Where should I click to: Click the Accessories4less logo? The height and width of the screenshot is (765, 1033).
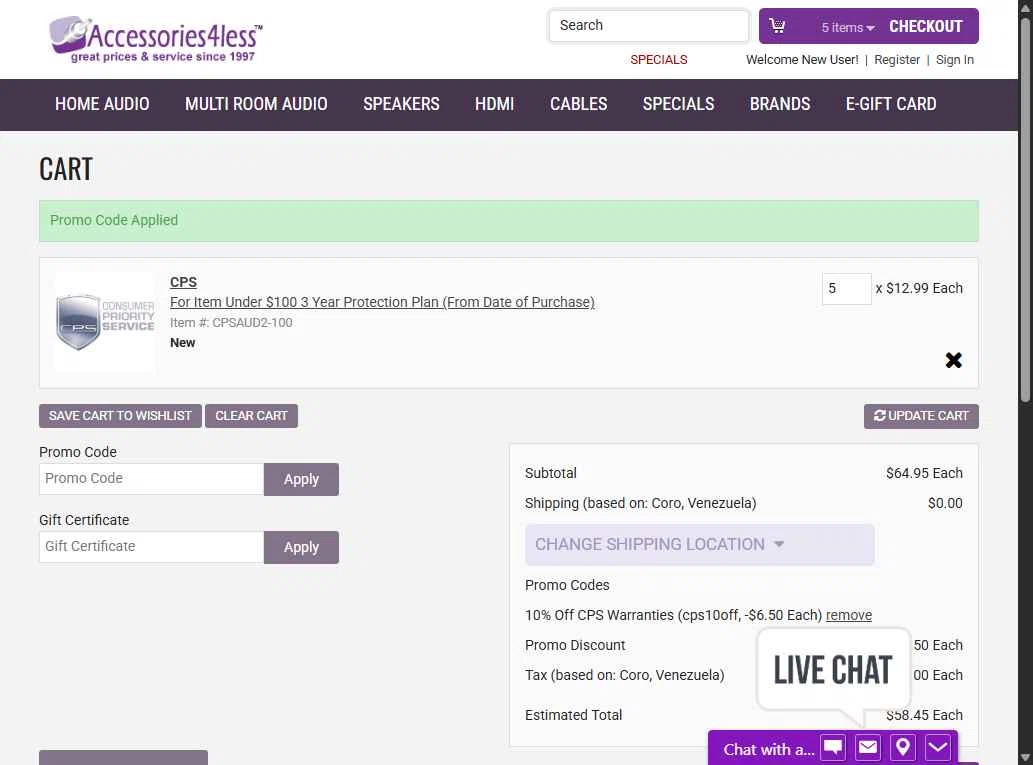point(155,39)
